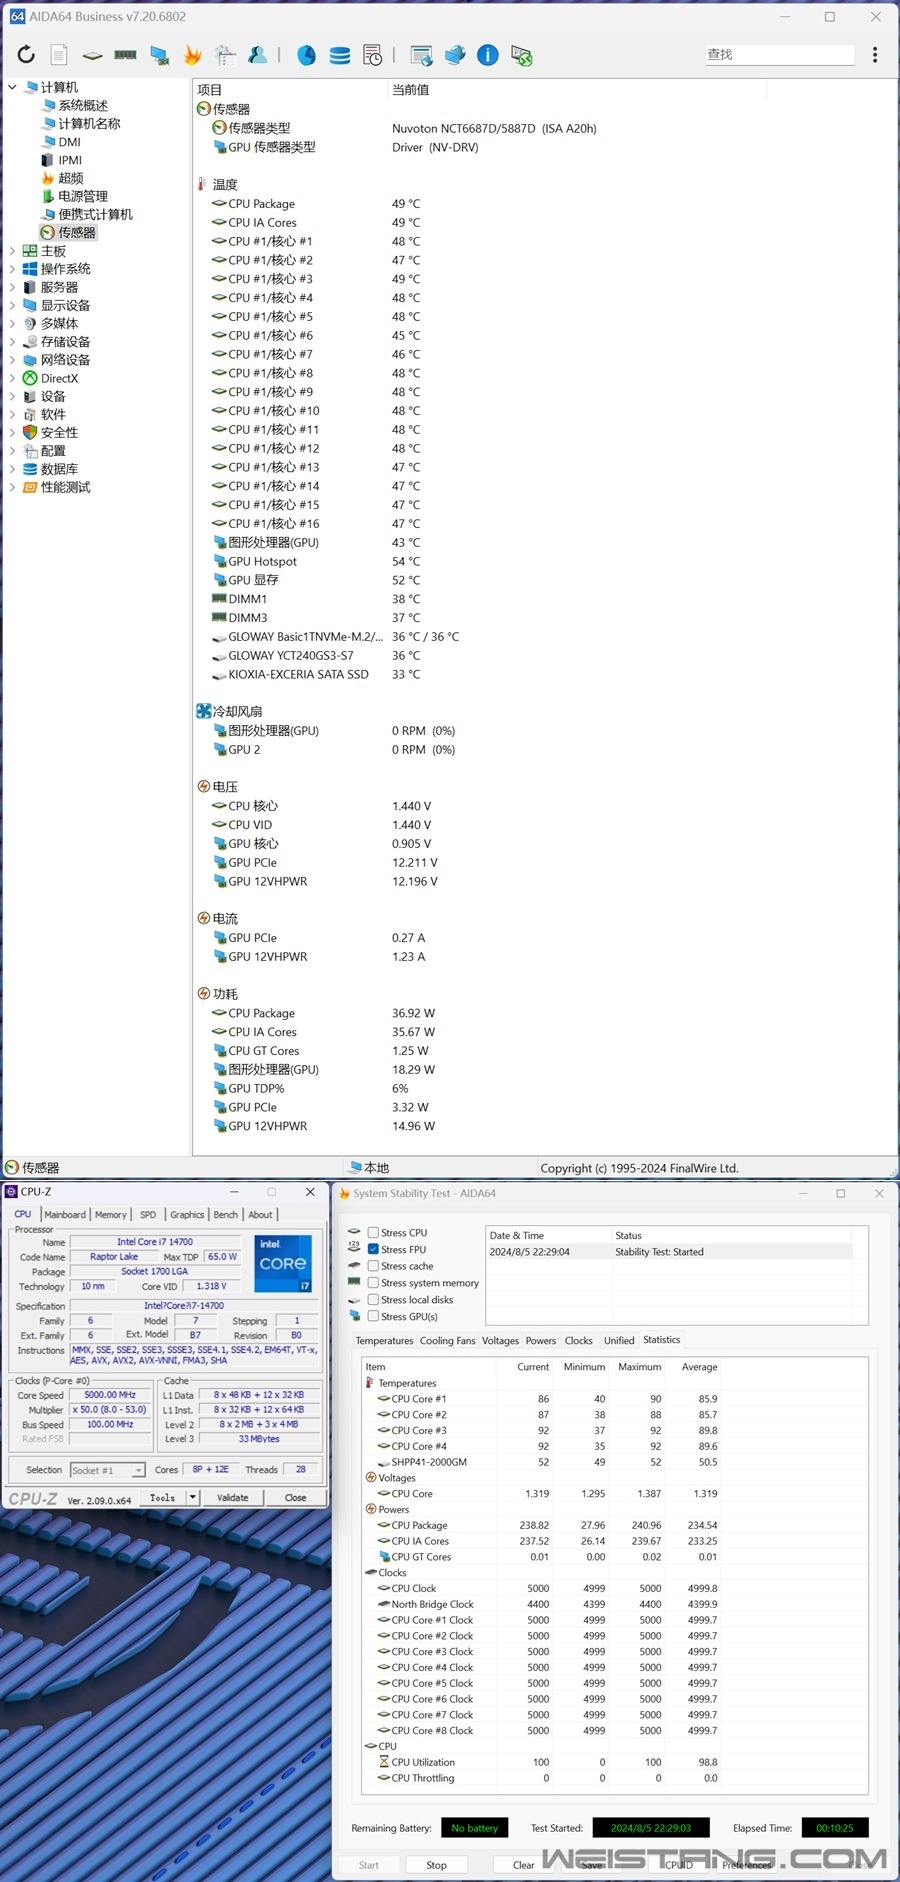This screenshot has width=900, height=1882.
Task: Open the Tools dropdown arrow in CPU-Z
Action: point(193,1497)
